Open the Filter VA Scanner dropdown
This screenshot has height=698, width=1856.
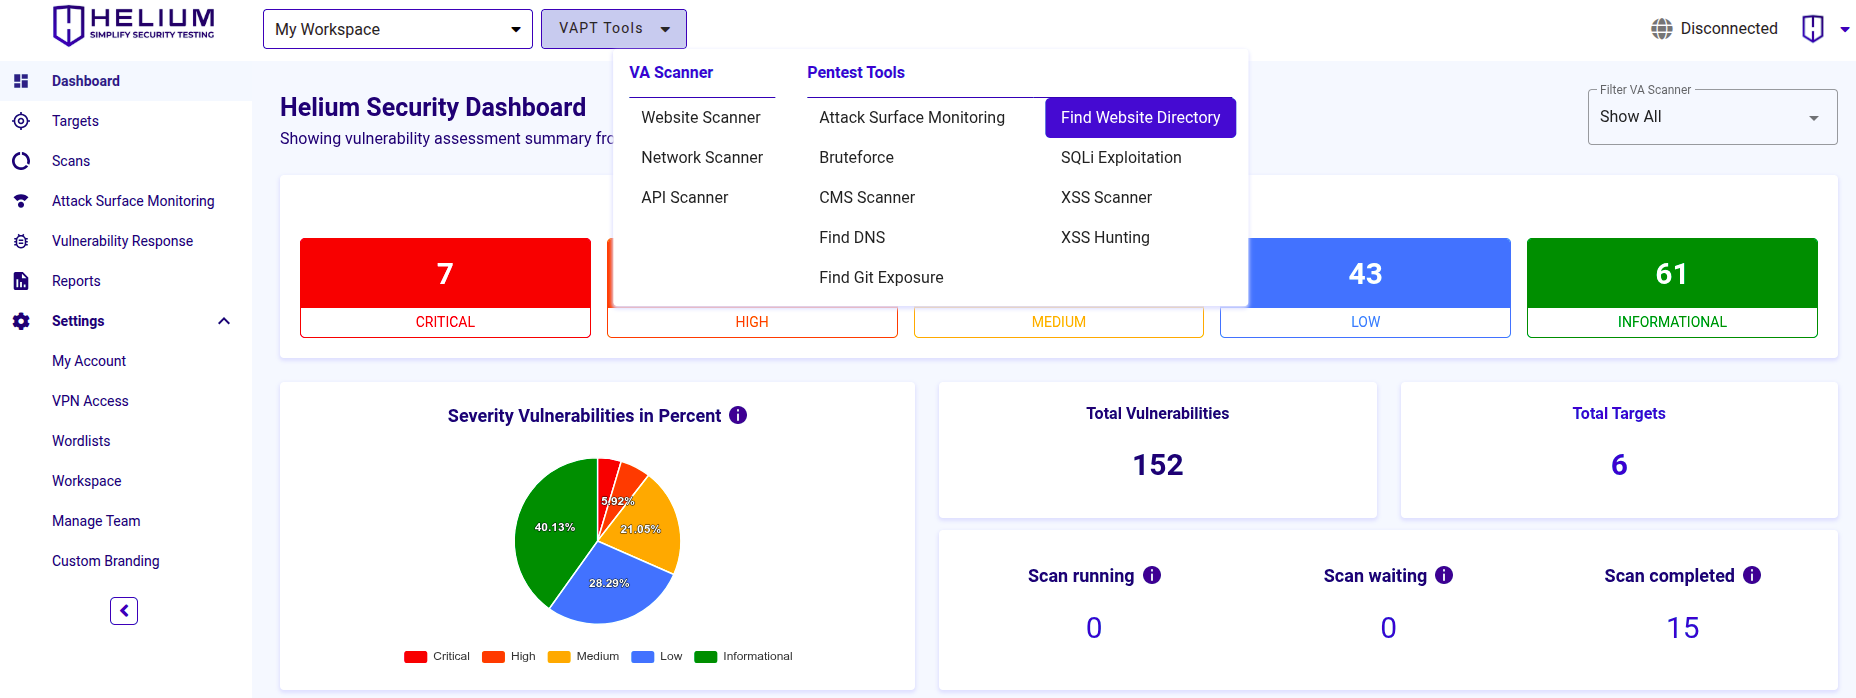(1712, 117)
